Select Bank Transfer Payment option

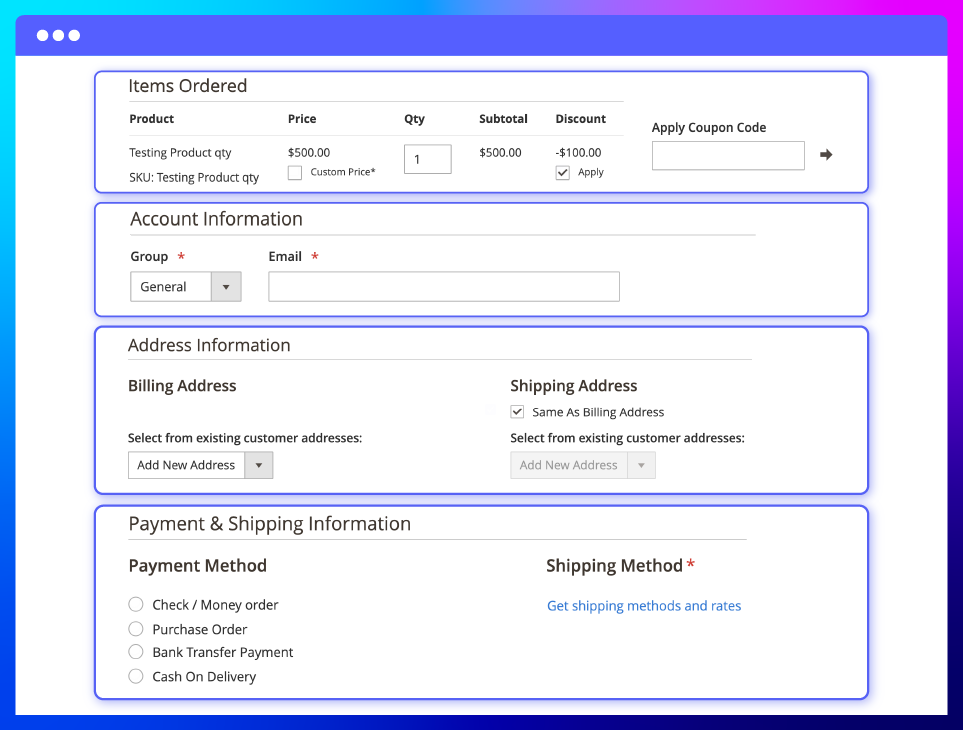(137, 652)
